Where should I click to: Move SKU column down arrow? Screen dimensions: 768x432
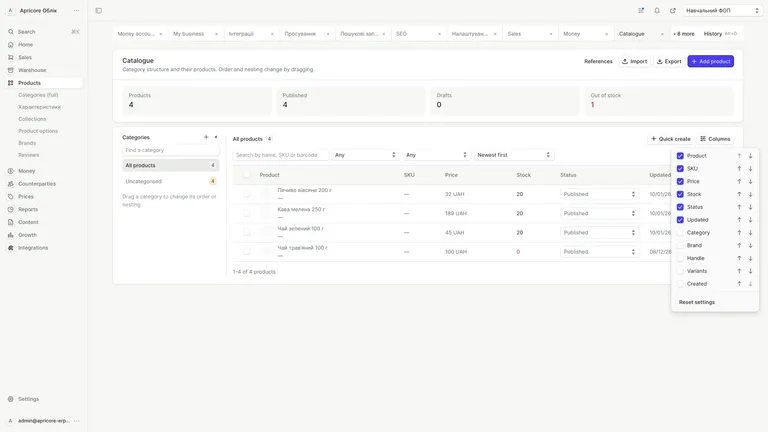tap(750, 168)
